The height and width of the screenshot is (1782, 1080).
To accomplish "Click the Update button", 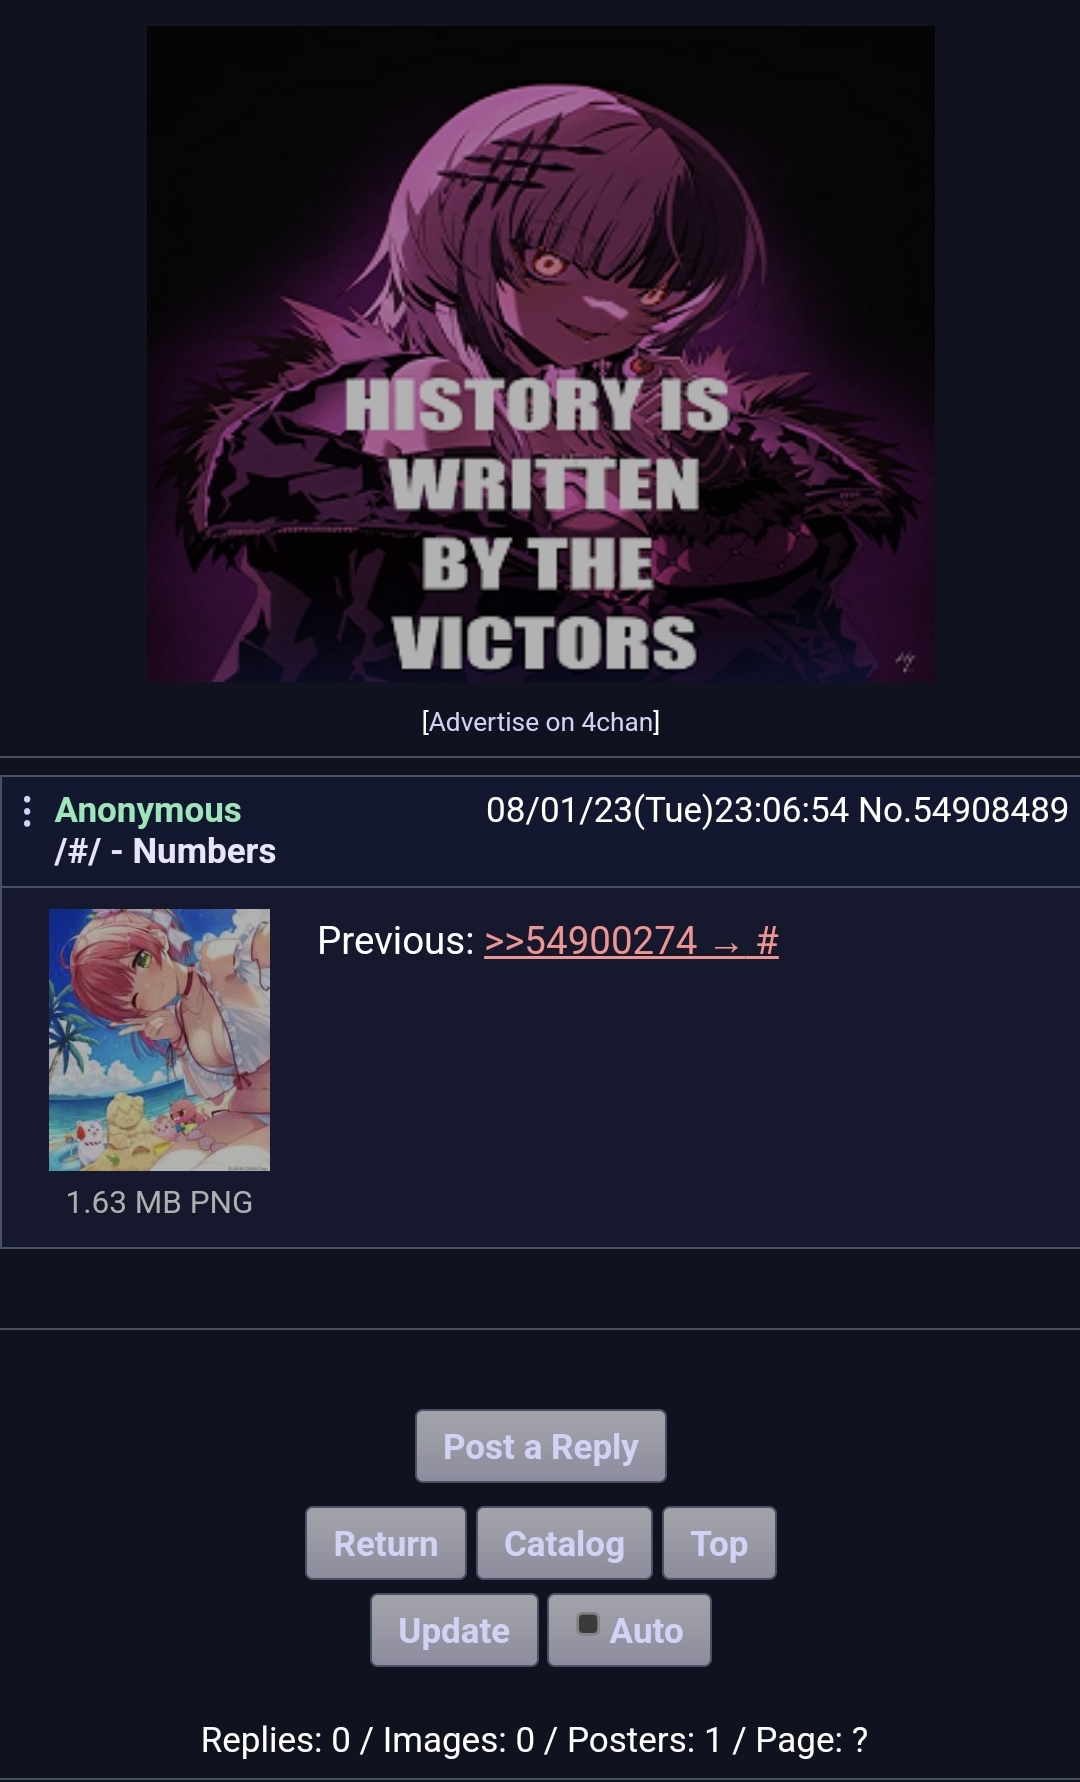I will [x=454, y=1630].
